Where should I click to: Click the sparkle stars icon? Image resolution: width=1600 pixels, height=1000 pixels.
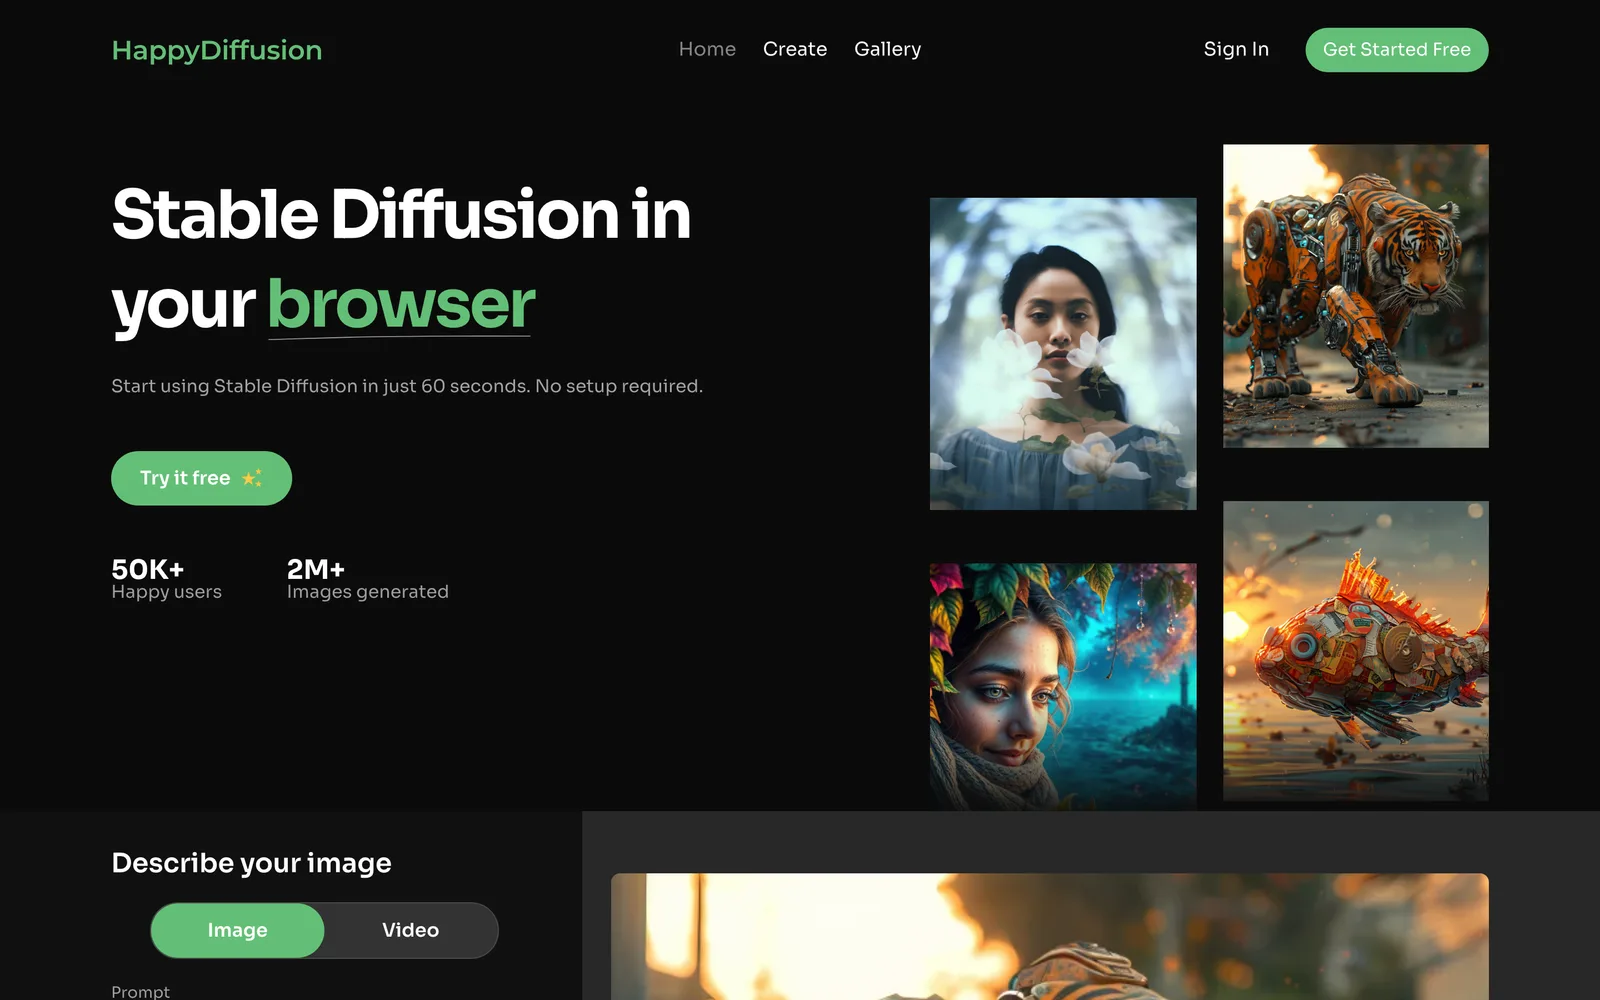point(252,478)
